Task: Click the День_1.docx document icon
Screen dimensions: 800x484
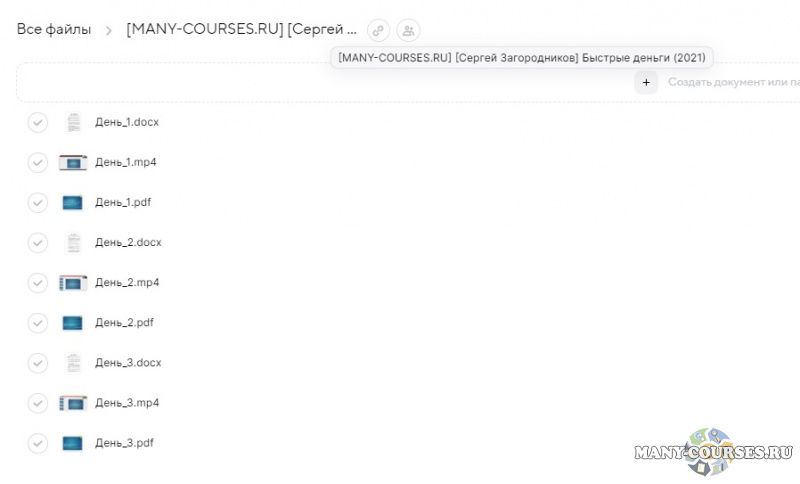Action: (72, 122)
